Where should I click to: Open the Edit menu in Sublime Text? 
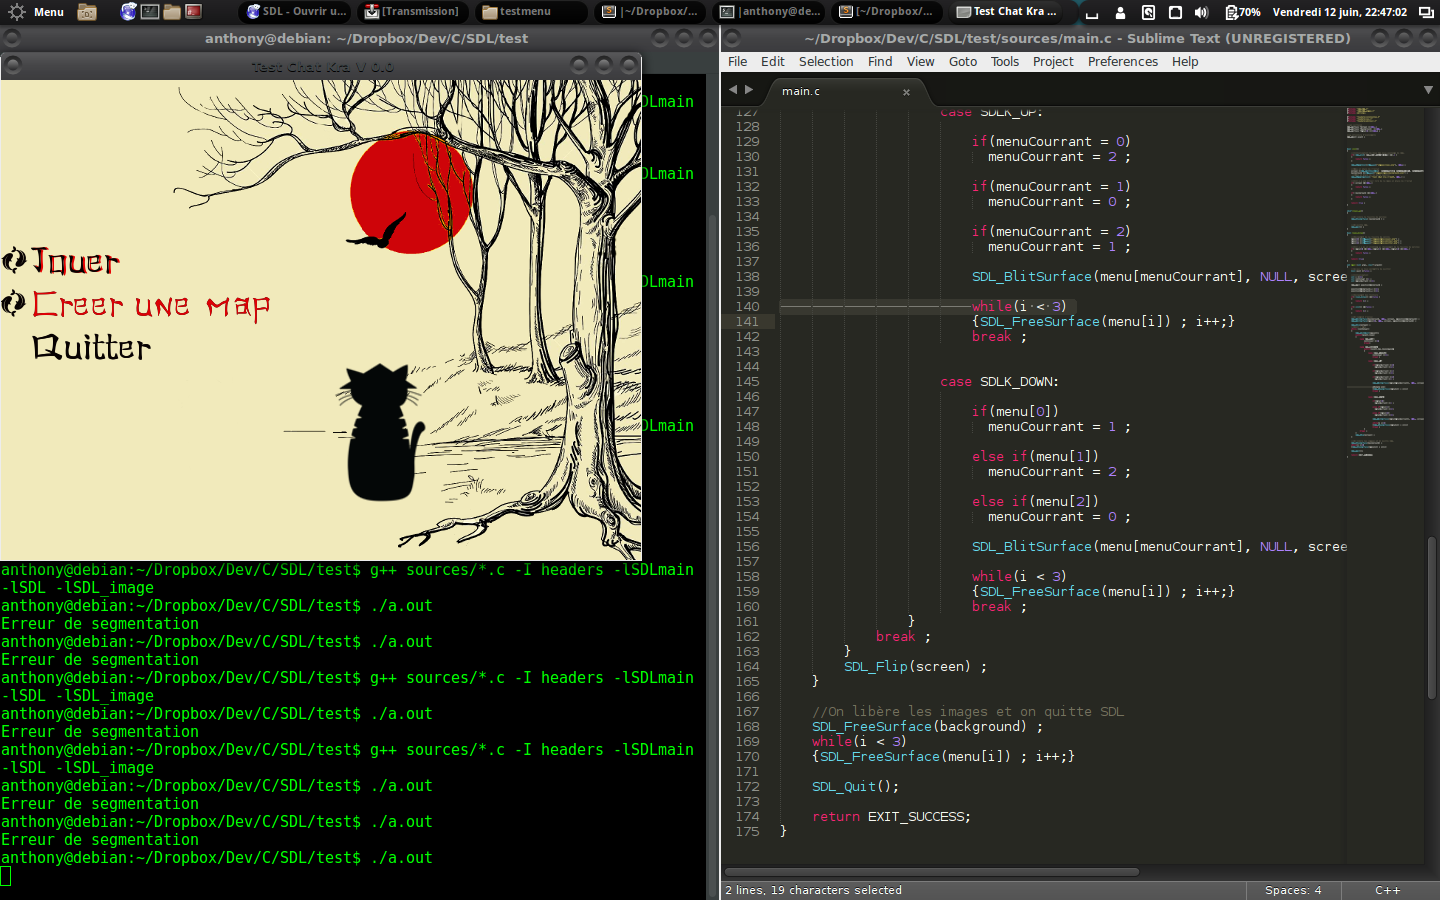pos(772,61)
